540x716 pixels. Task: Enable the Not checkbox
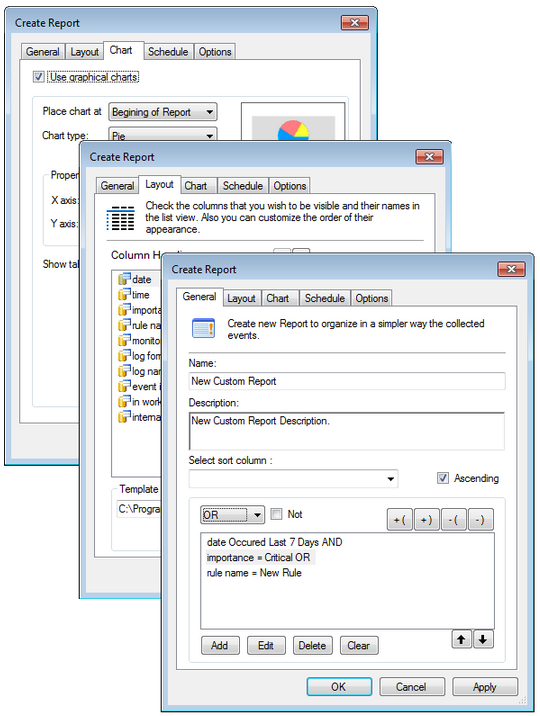click(276, 514)
